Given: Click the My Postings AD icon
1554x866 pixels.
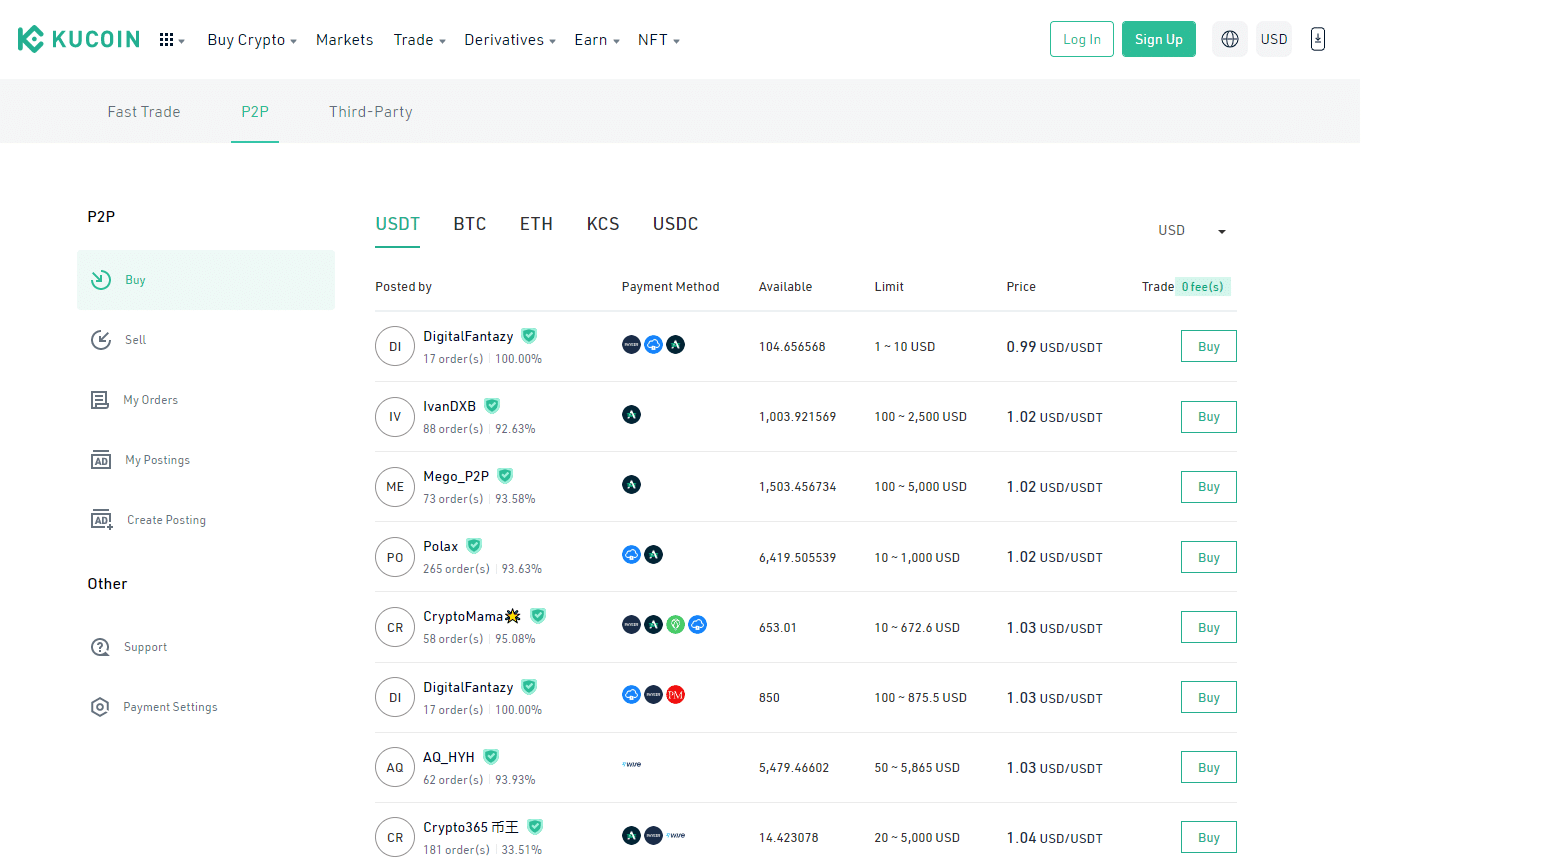Looking at the screenshot, I should (101, 460).
